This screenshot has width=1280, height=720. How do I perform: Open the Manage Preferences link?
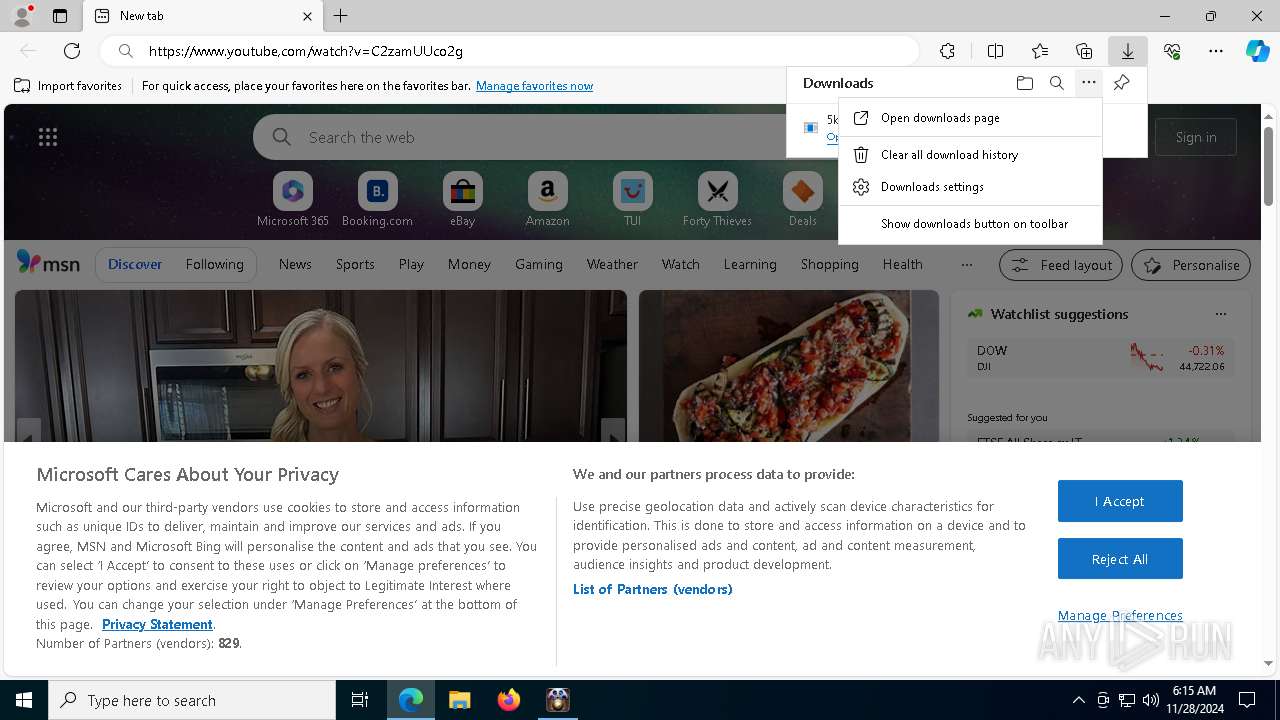(1120, 615)
